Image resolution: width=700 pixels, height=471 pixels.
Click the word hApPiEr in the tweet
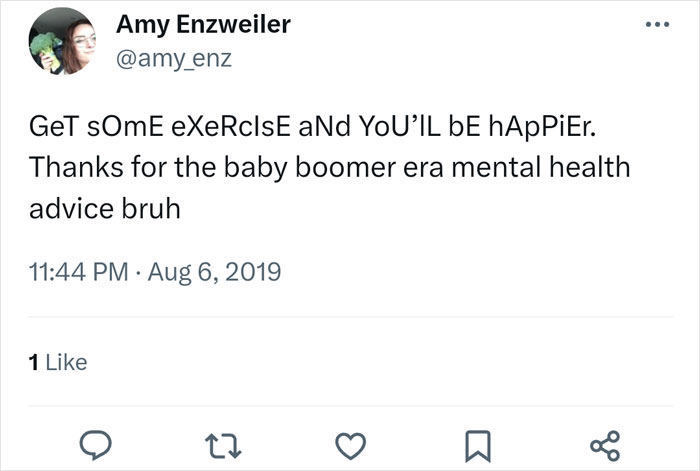pos(542,127)
